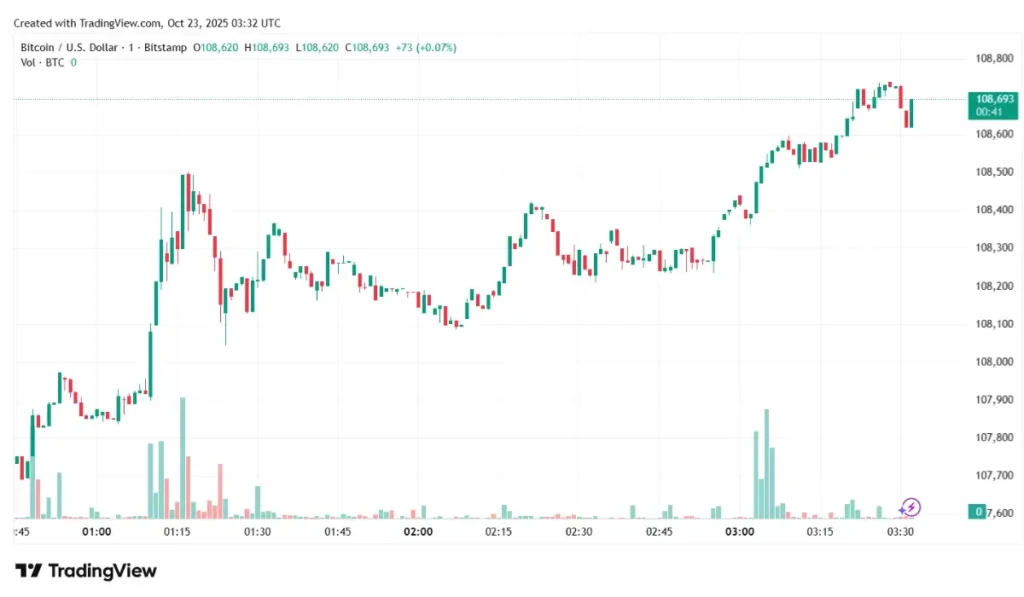Click the tallest volume bar after 03:00
This screenshot has width=1024, height=597.
[x=767, y=463]
